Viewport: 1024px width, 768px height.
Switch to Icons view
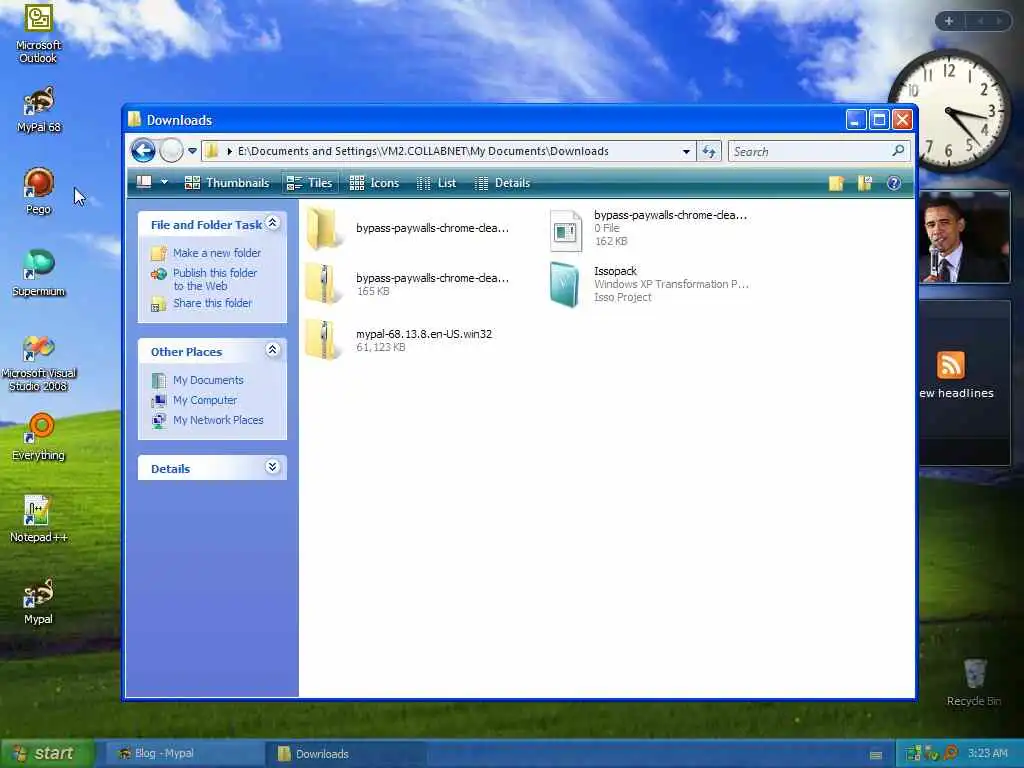click(x=374, y=183)
